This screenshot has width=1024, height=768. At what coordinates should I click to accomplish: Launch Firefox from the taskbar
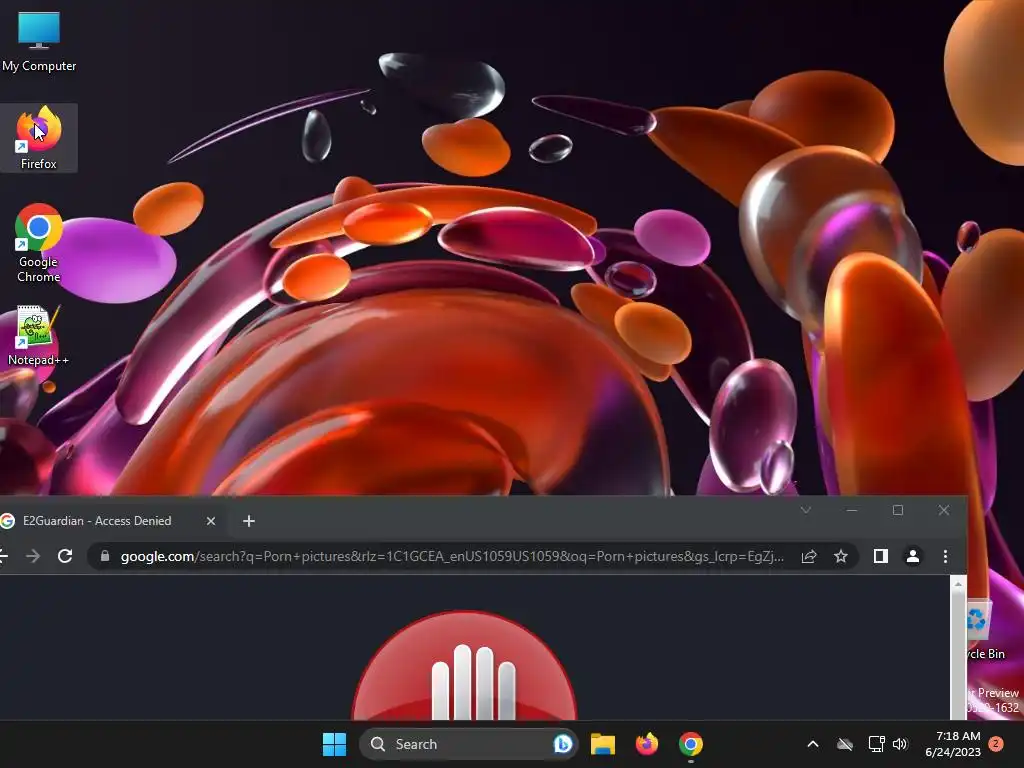click(x=647, y=744)
